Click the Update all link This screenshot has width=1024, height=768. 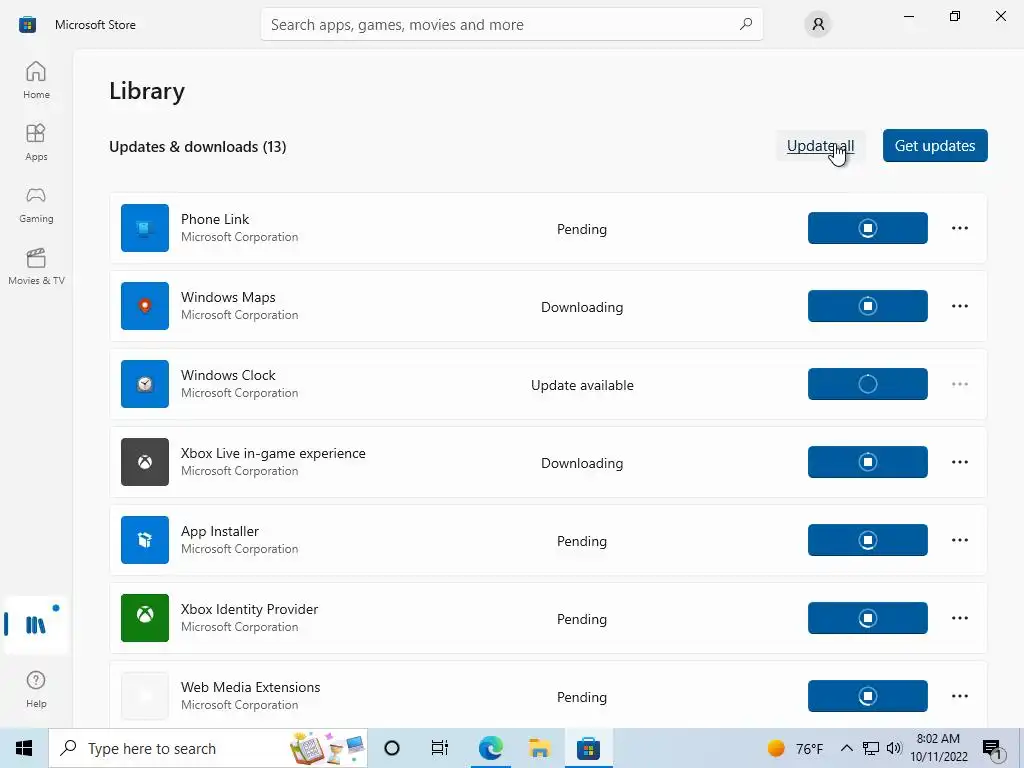820,146
